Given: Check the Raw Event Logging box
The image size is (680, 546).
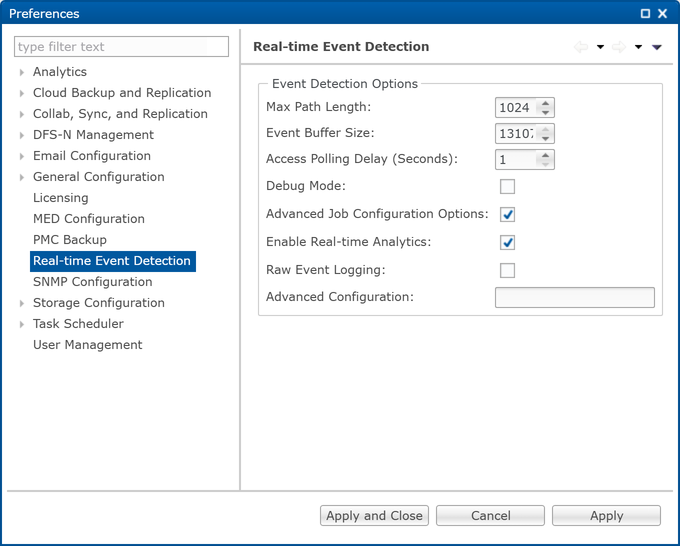Looking at the screenshot, I should (x=507, y=270).
